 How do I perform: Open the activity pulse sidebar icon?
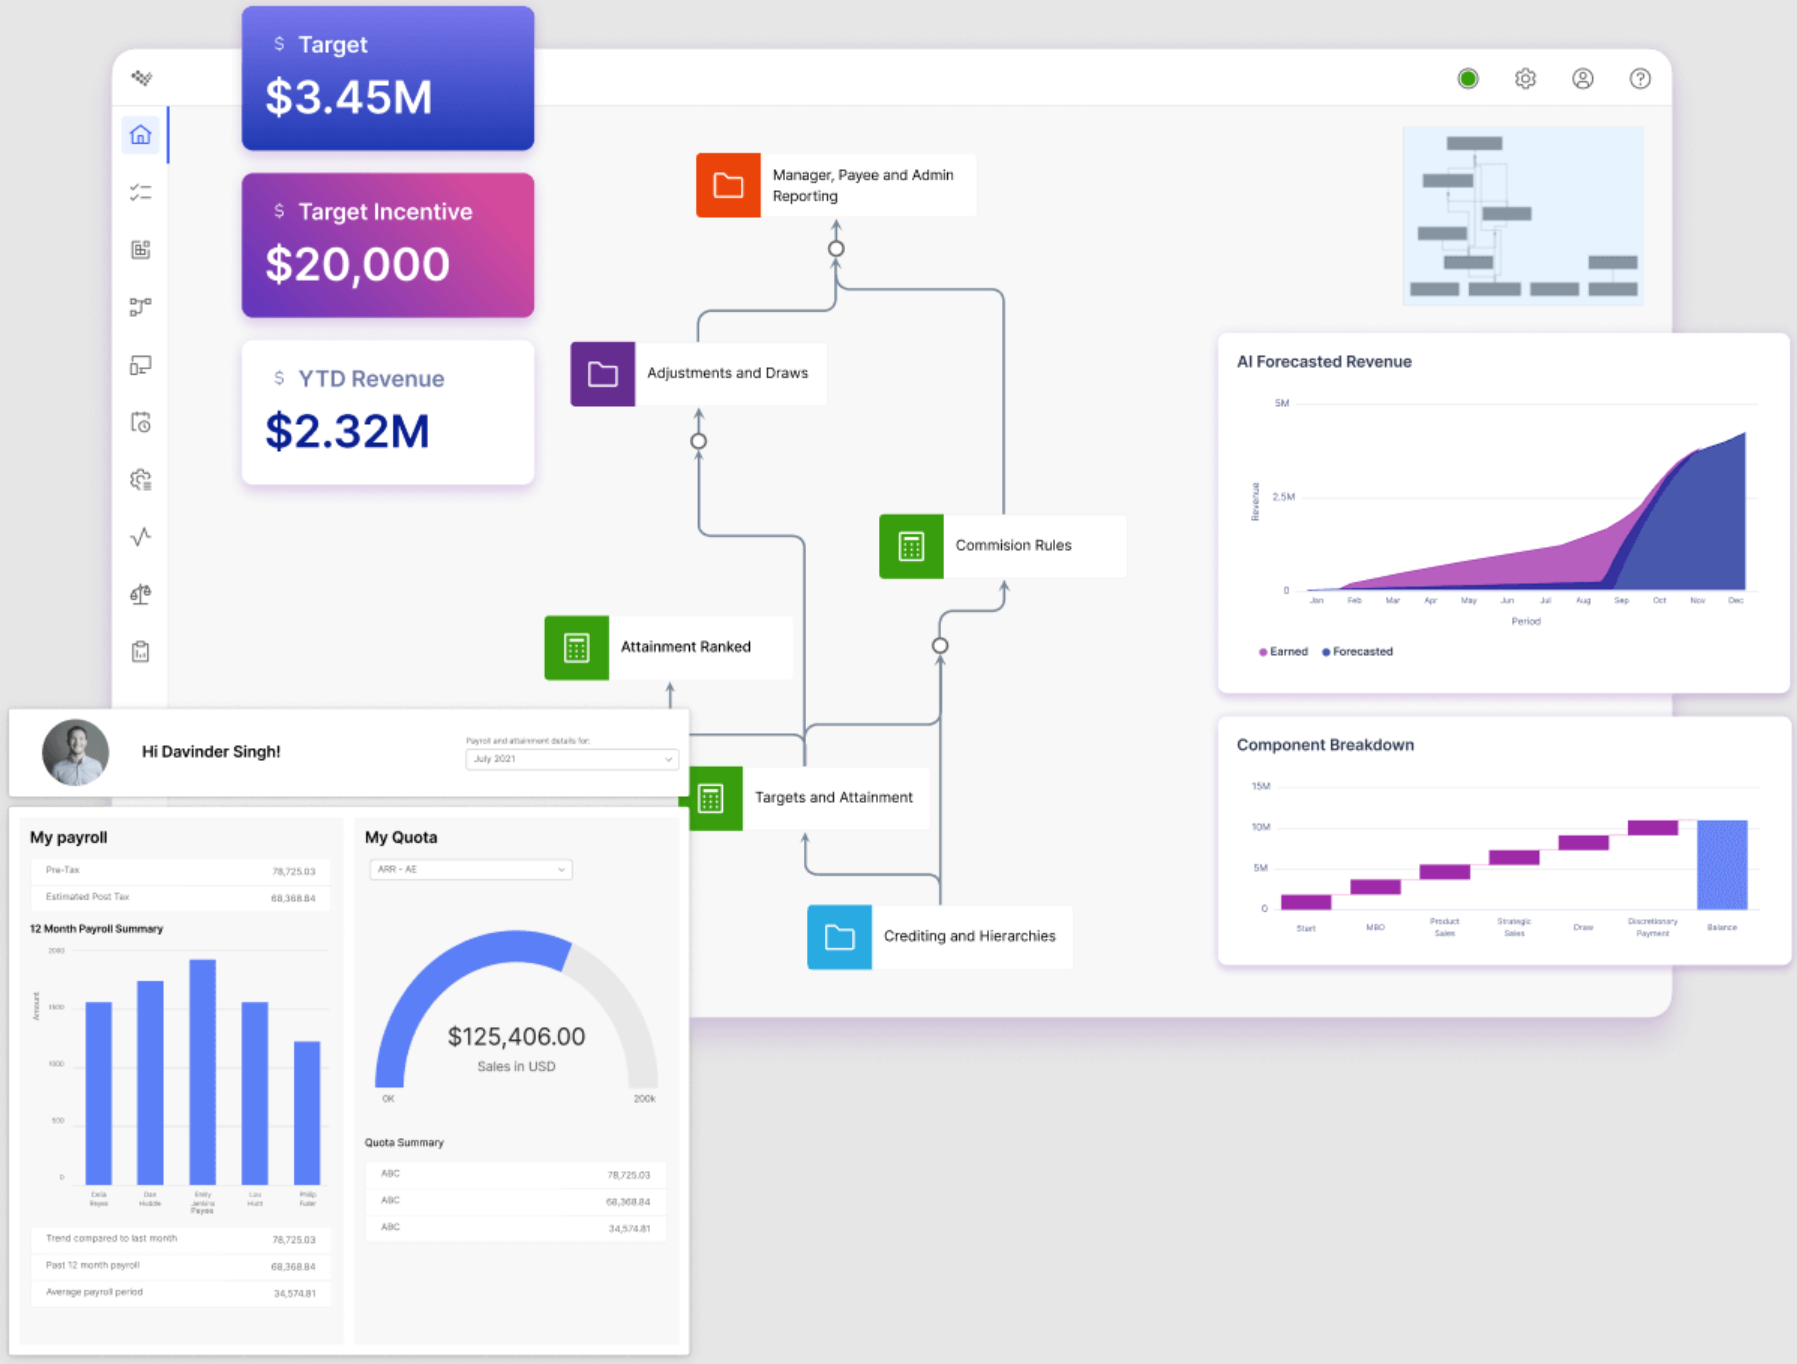click(141, 537)
